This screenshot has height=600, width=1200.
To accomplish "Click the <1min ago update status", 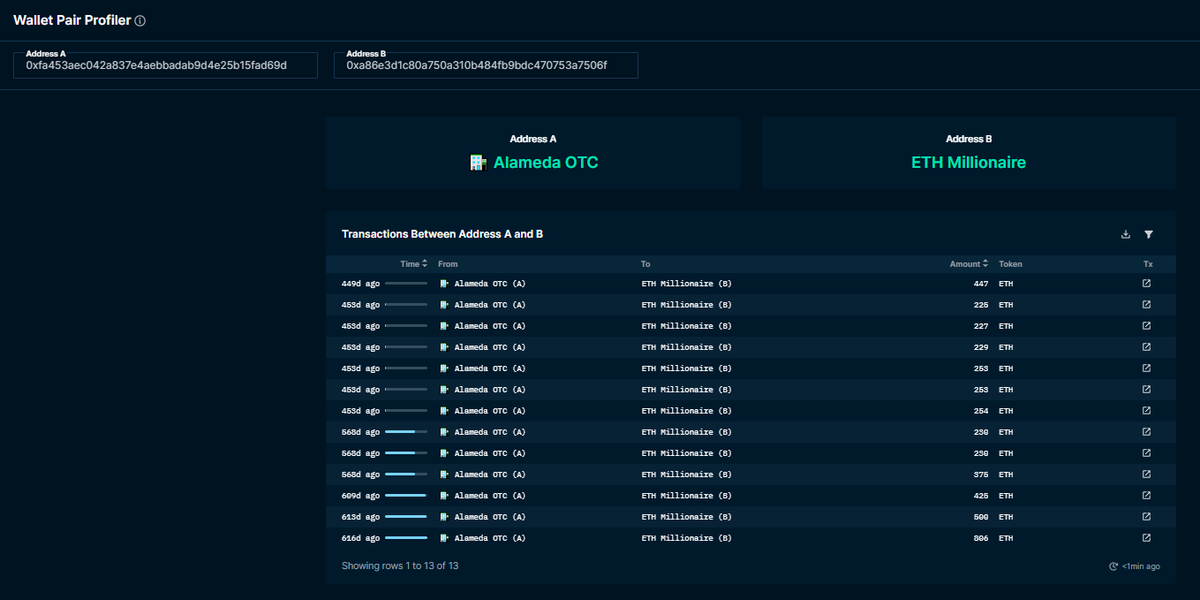I will (x=1141, y=566).
